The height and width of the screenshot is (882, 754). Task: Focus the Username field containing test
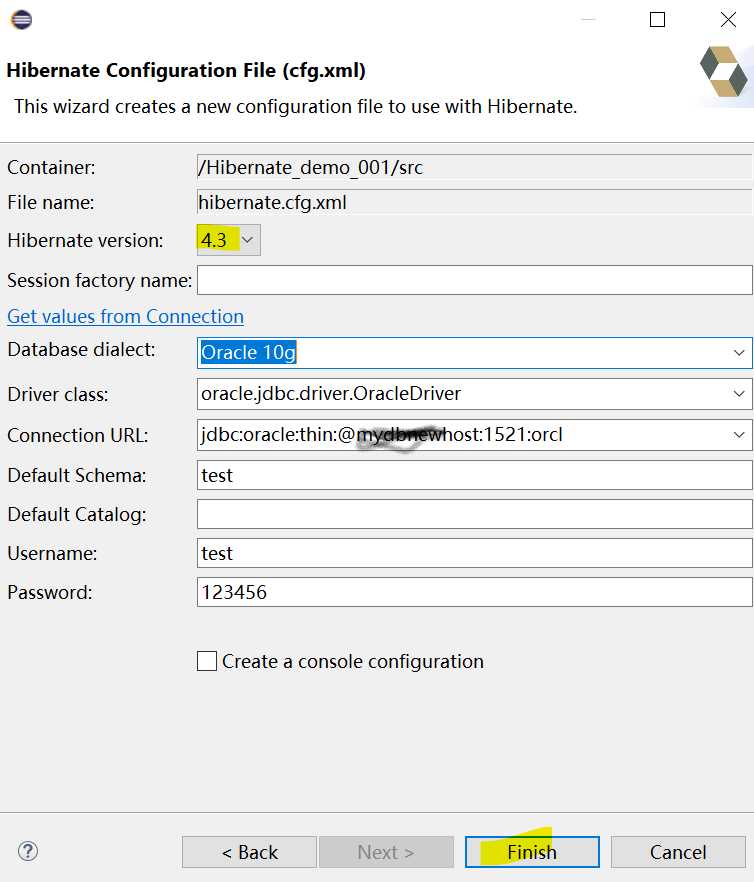[x=474, y=553]
